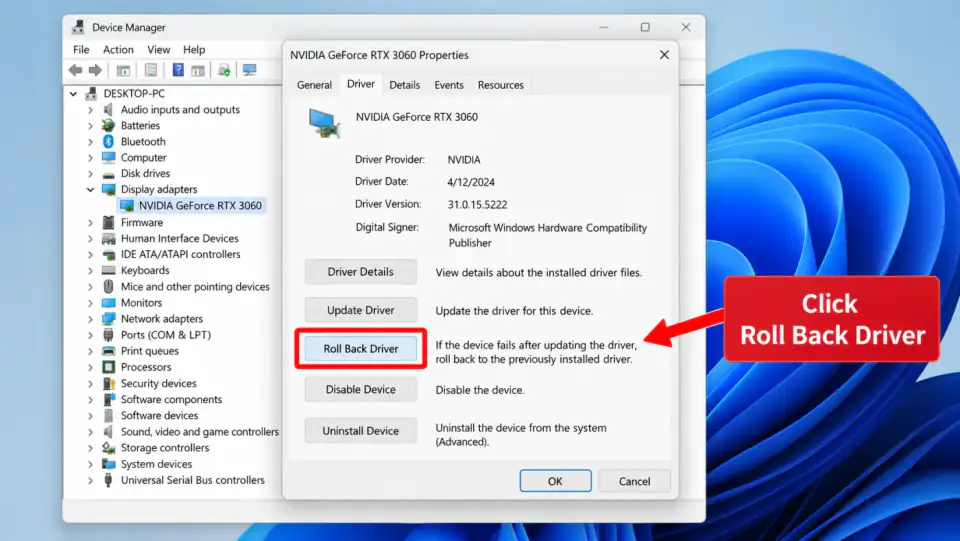Image resolution: width=960 pixels, height=541 pixels.
Task: Click the Driver Details button
Action: [361, 272]
